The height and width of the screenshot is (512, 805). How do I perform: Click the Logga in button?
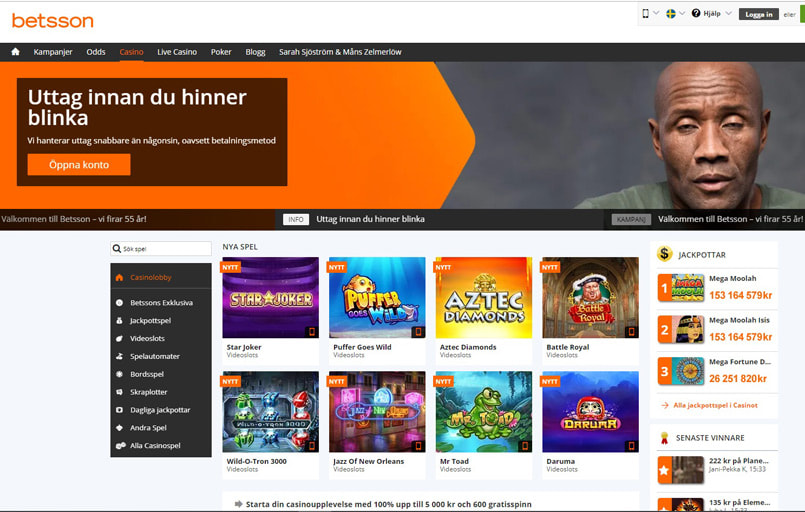coord(759,14)
